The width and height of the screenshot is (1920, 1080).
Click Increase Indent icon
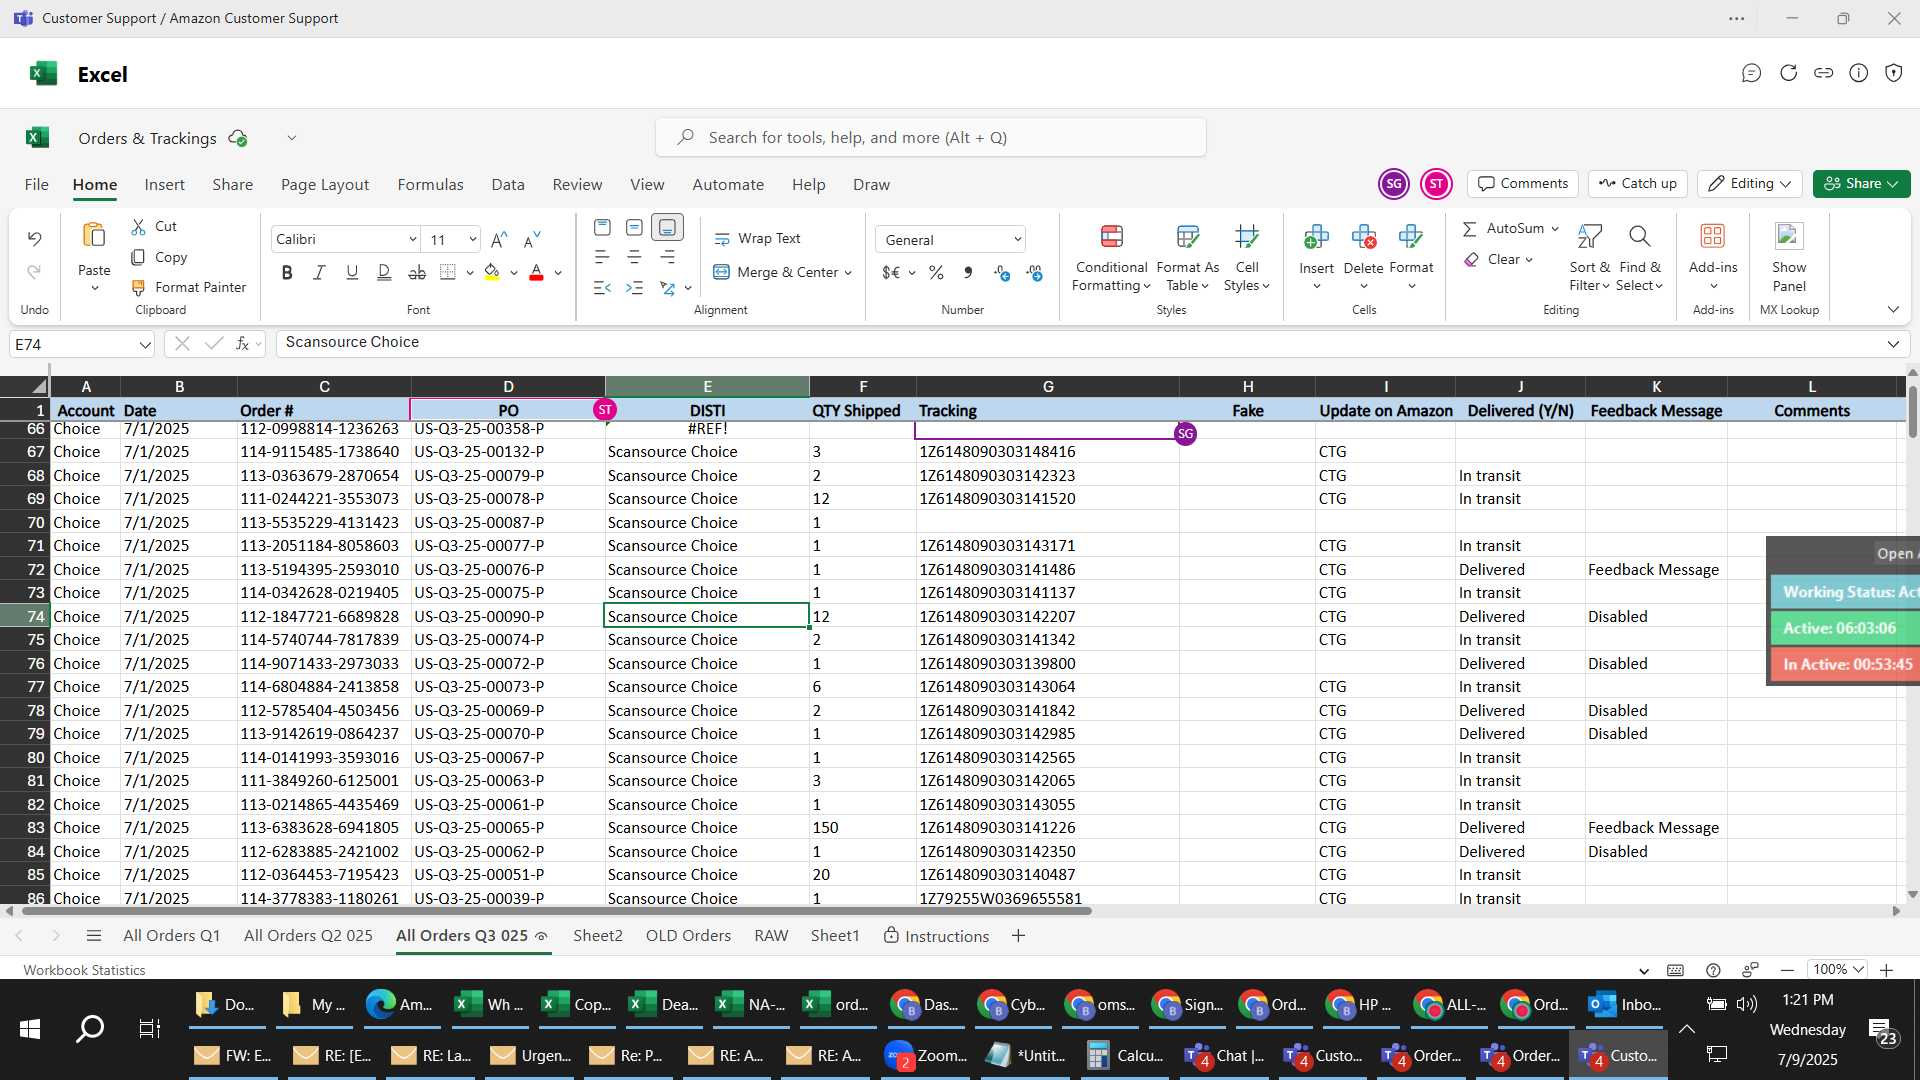coord(634,288)
